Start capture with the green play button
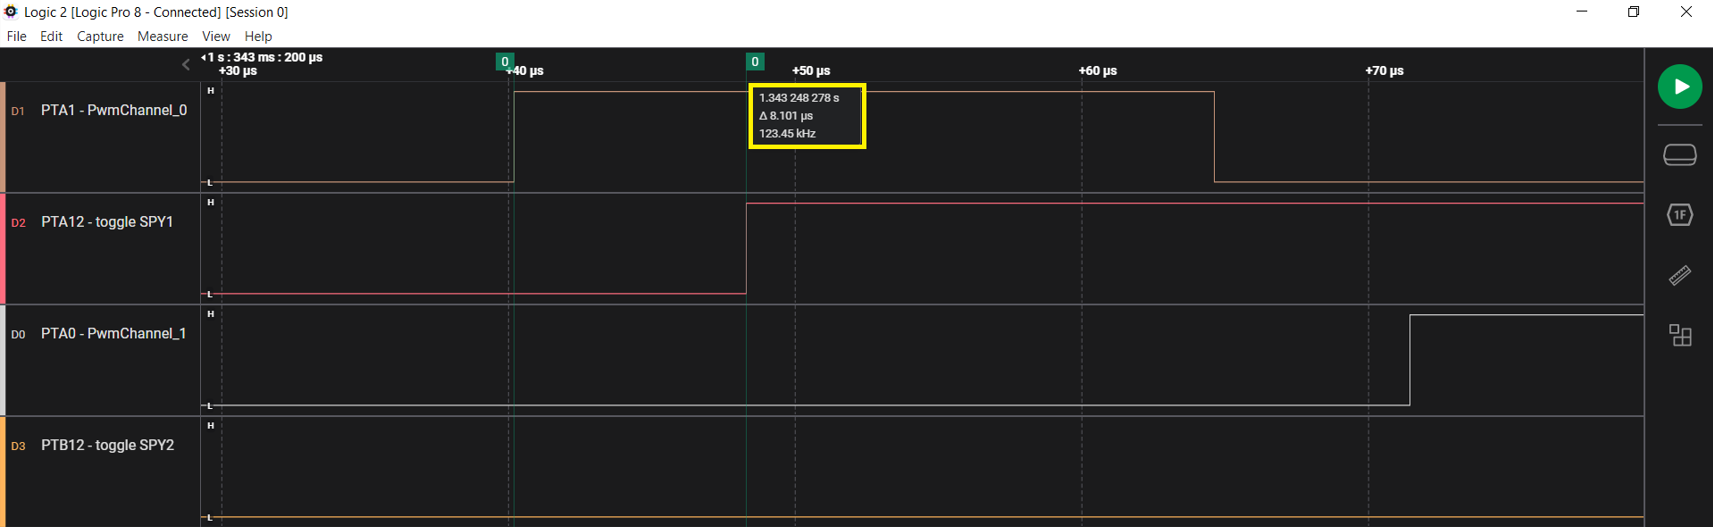1713x527 pixels. [1680, 87]
